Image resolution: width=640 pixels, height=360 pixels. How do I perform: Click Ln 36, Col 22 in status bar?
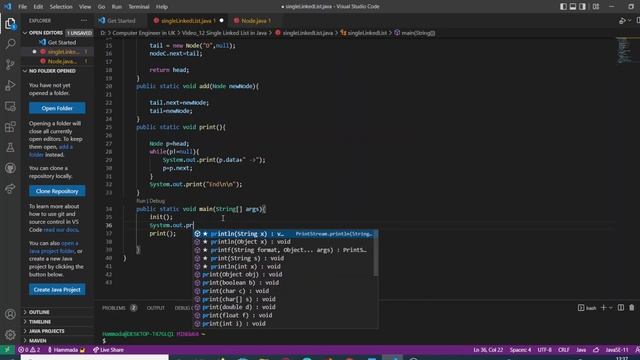click(x=488, y=350)
